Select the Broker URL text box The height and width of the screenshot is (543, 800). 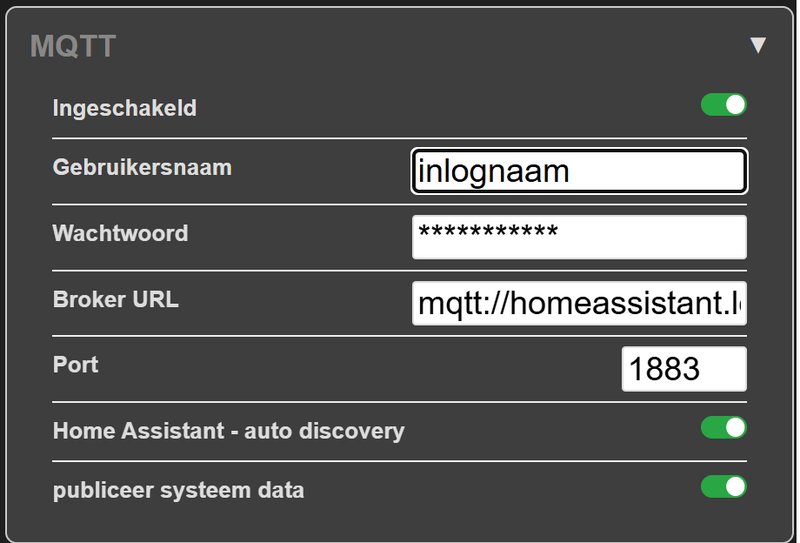(x=579, y=303)
